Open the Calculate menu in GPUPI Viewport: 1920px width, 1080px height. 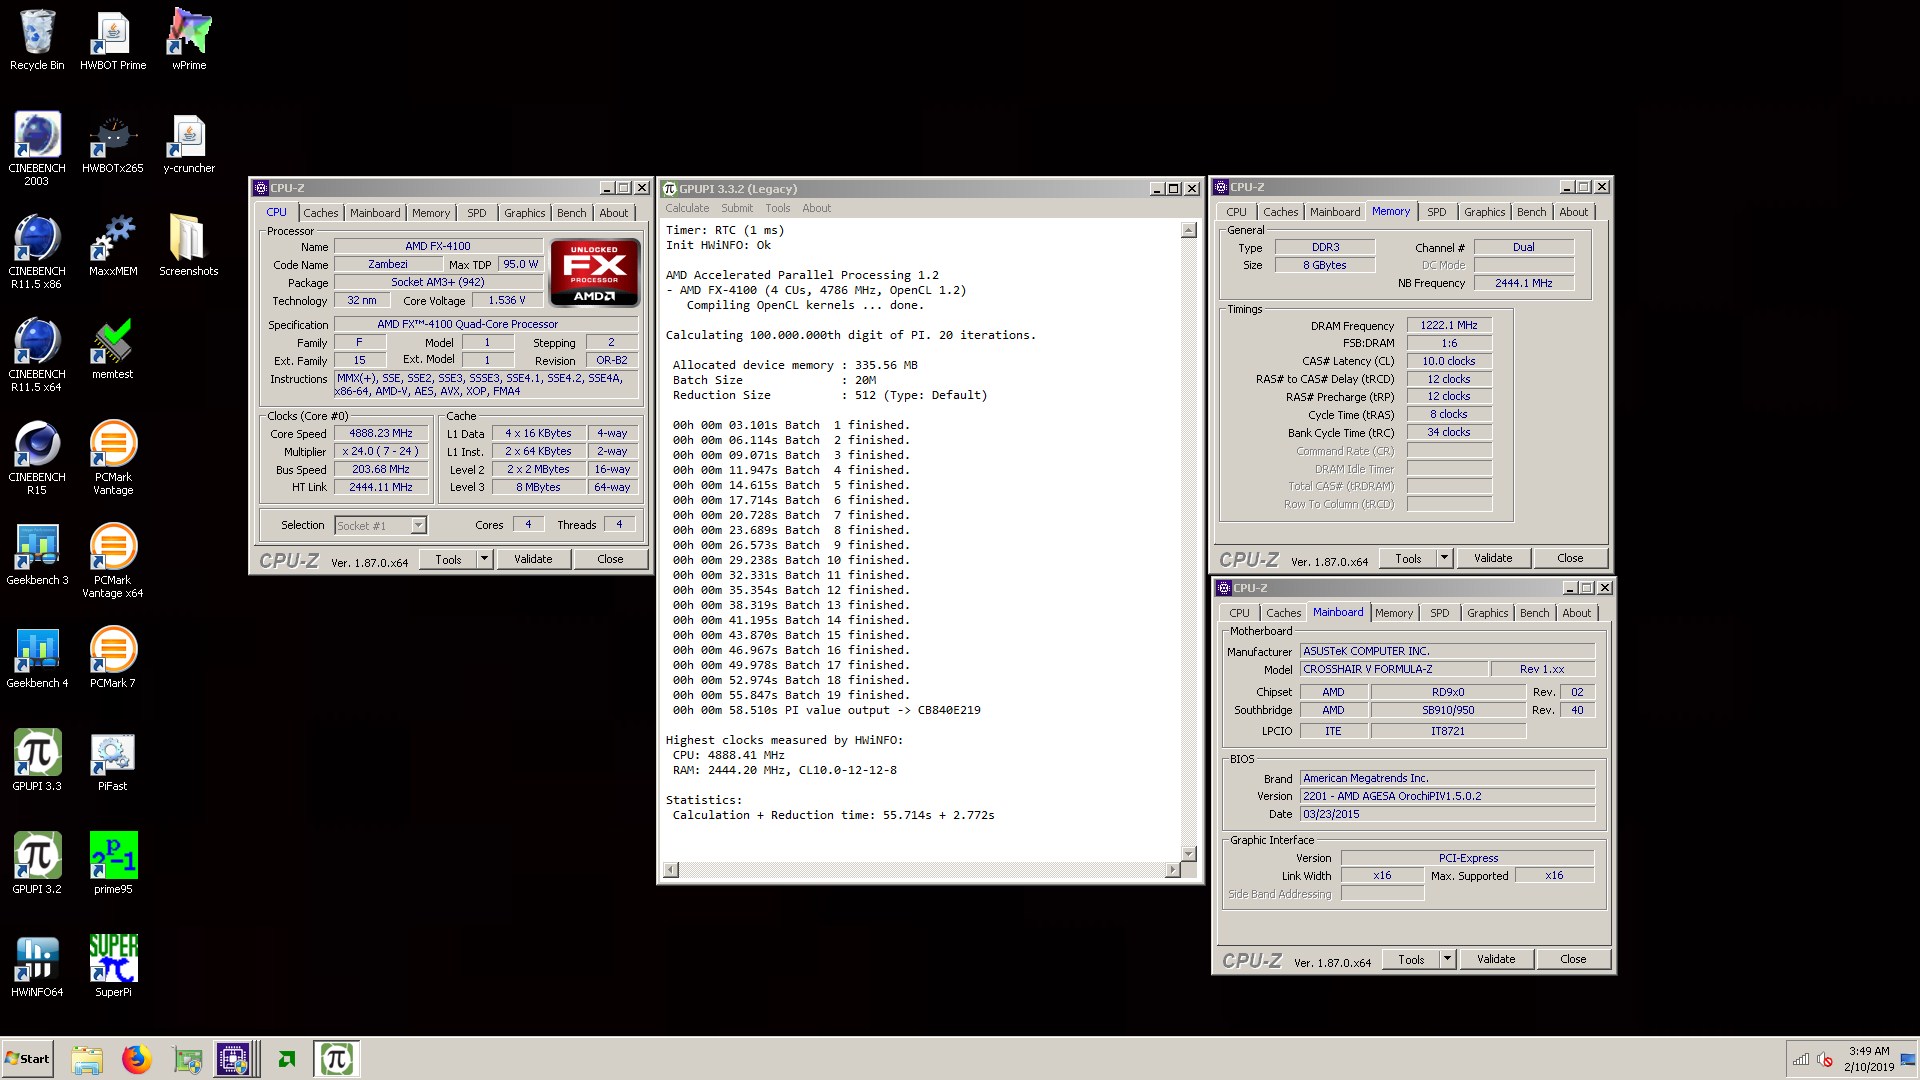687,208
